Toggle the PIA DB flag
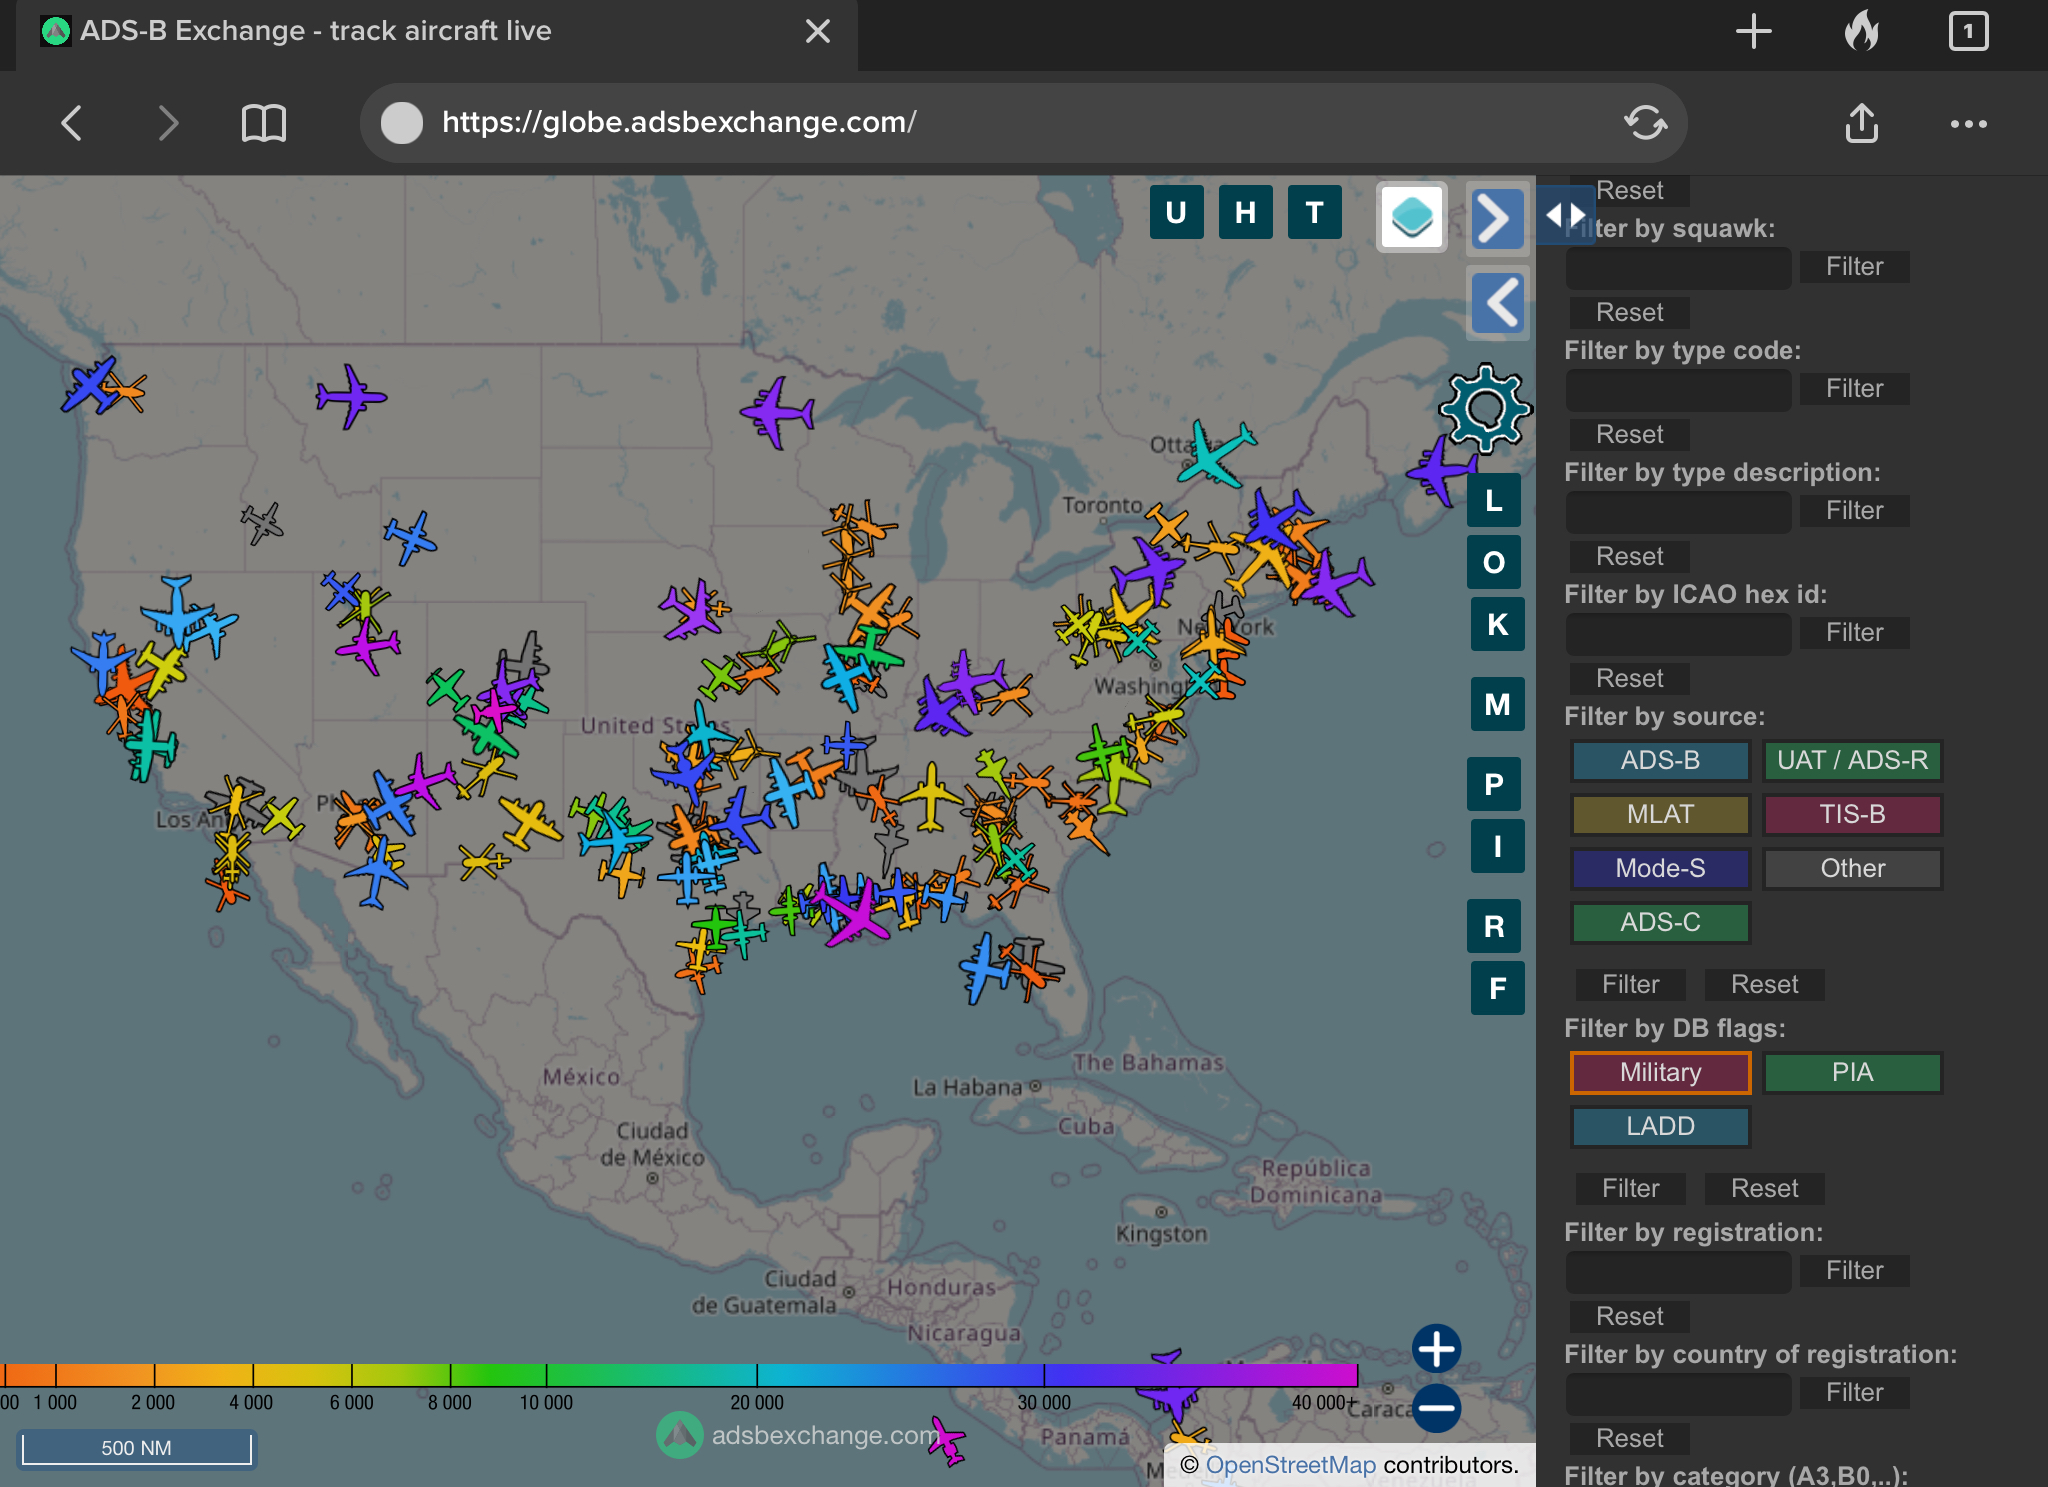 [1852, 1072]
